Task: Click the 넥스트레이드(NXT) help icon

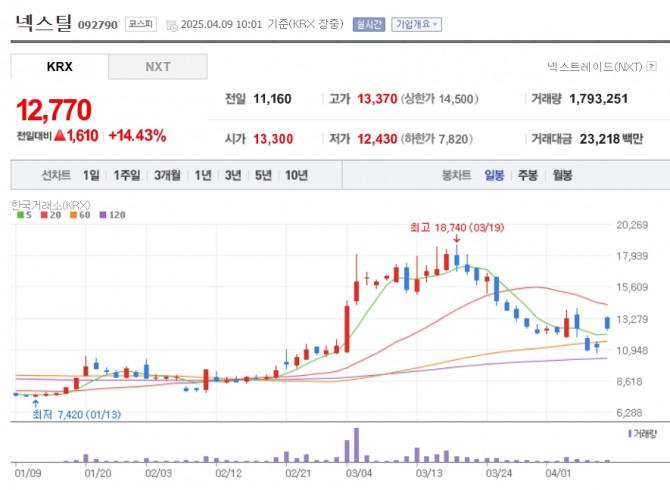Action: 651,67
